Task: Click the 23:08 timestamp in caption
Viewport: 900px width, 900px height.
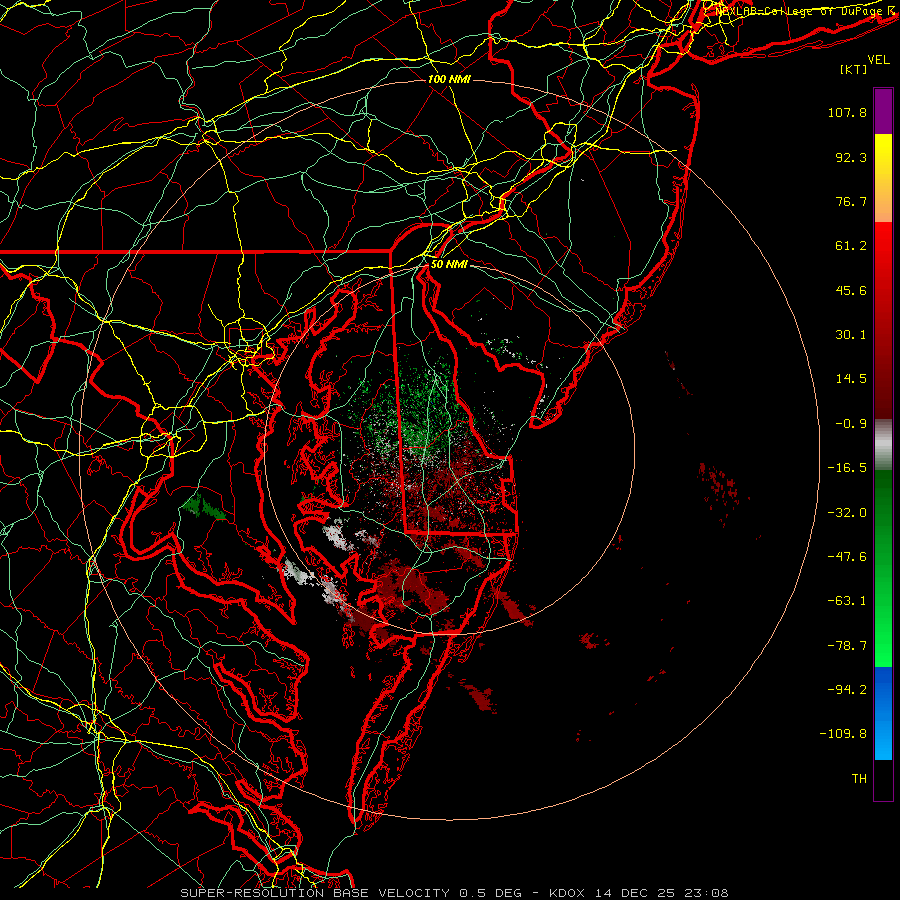Action: pos(707,893)
